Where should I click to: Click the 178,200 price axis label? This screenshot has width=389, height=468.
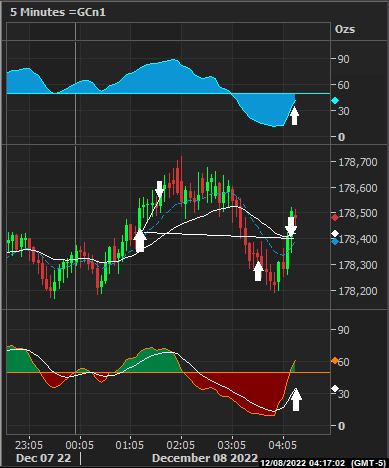[x=358, y=291]
